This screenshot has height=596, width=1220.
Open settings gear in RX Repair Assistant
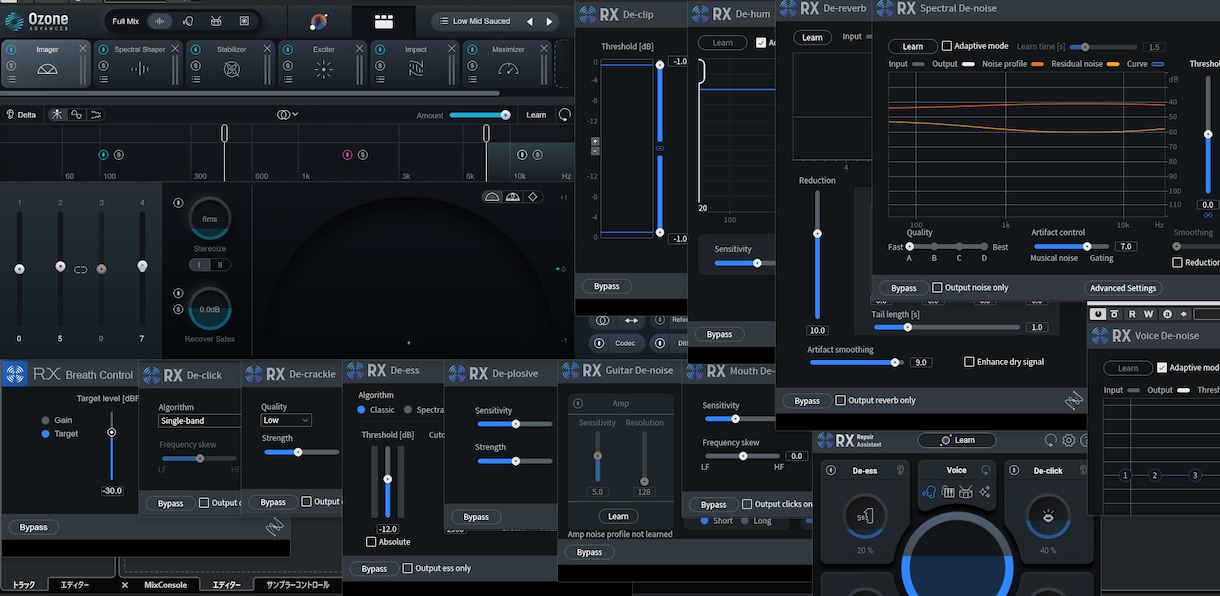[1069, 440]
